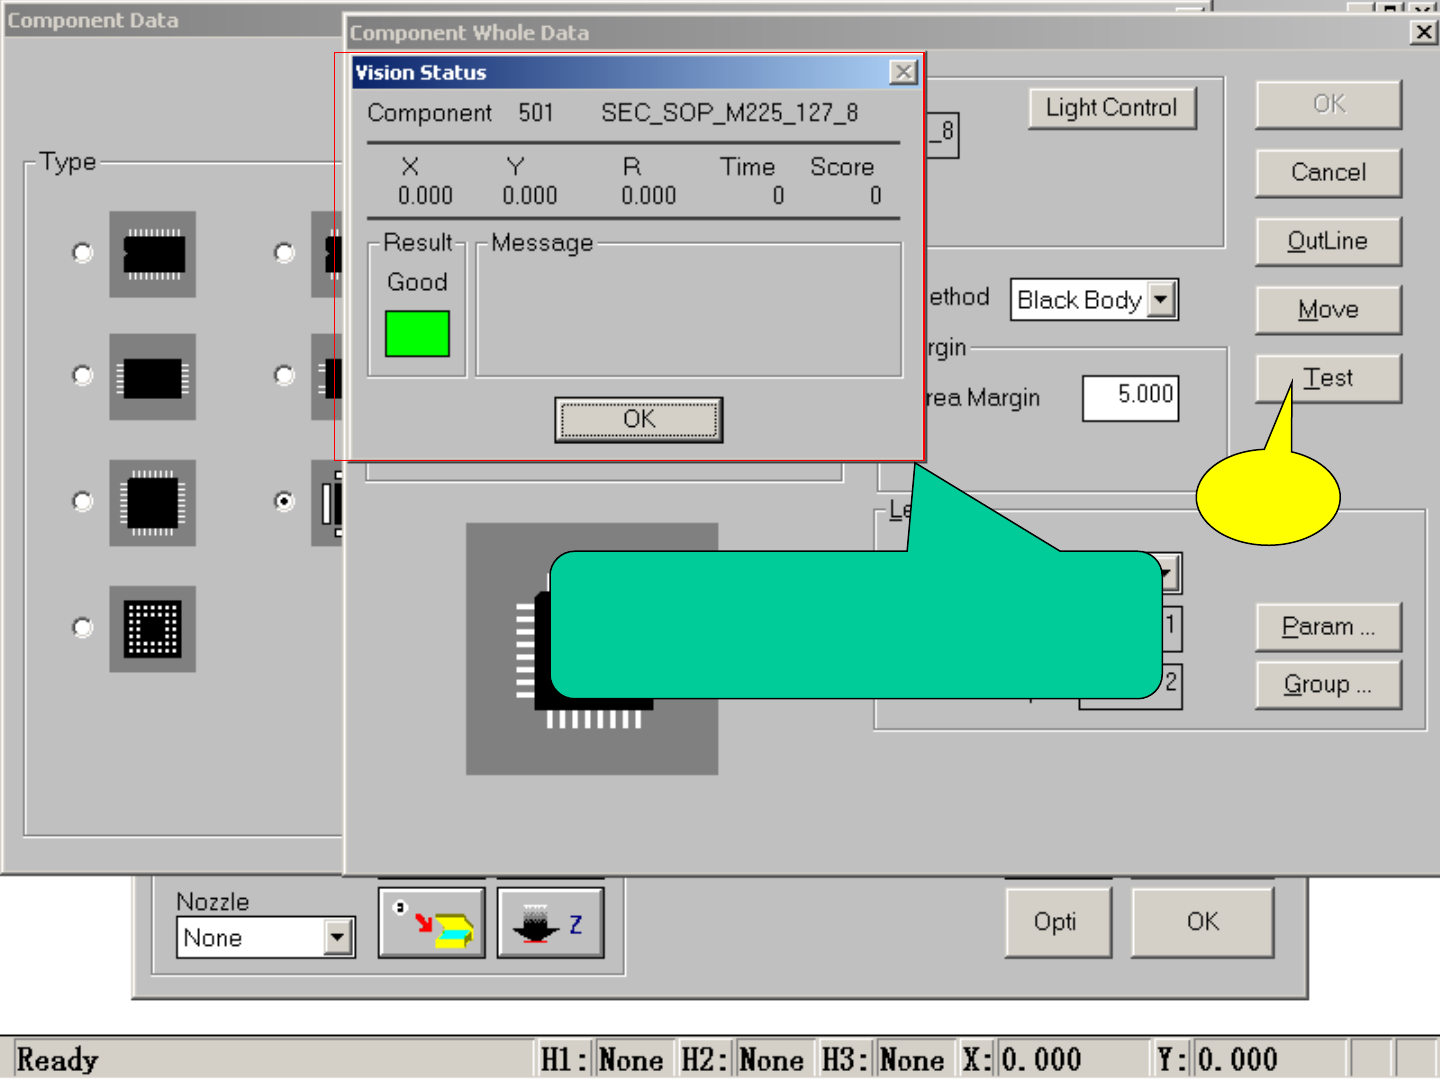Select the QFP chip icon with four-sided leads
This screenshot has width=1440, height=1080.
point(152,503)
